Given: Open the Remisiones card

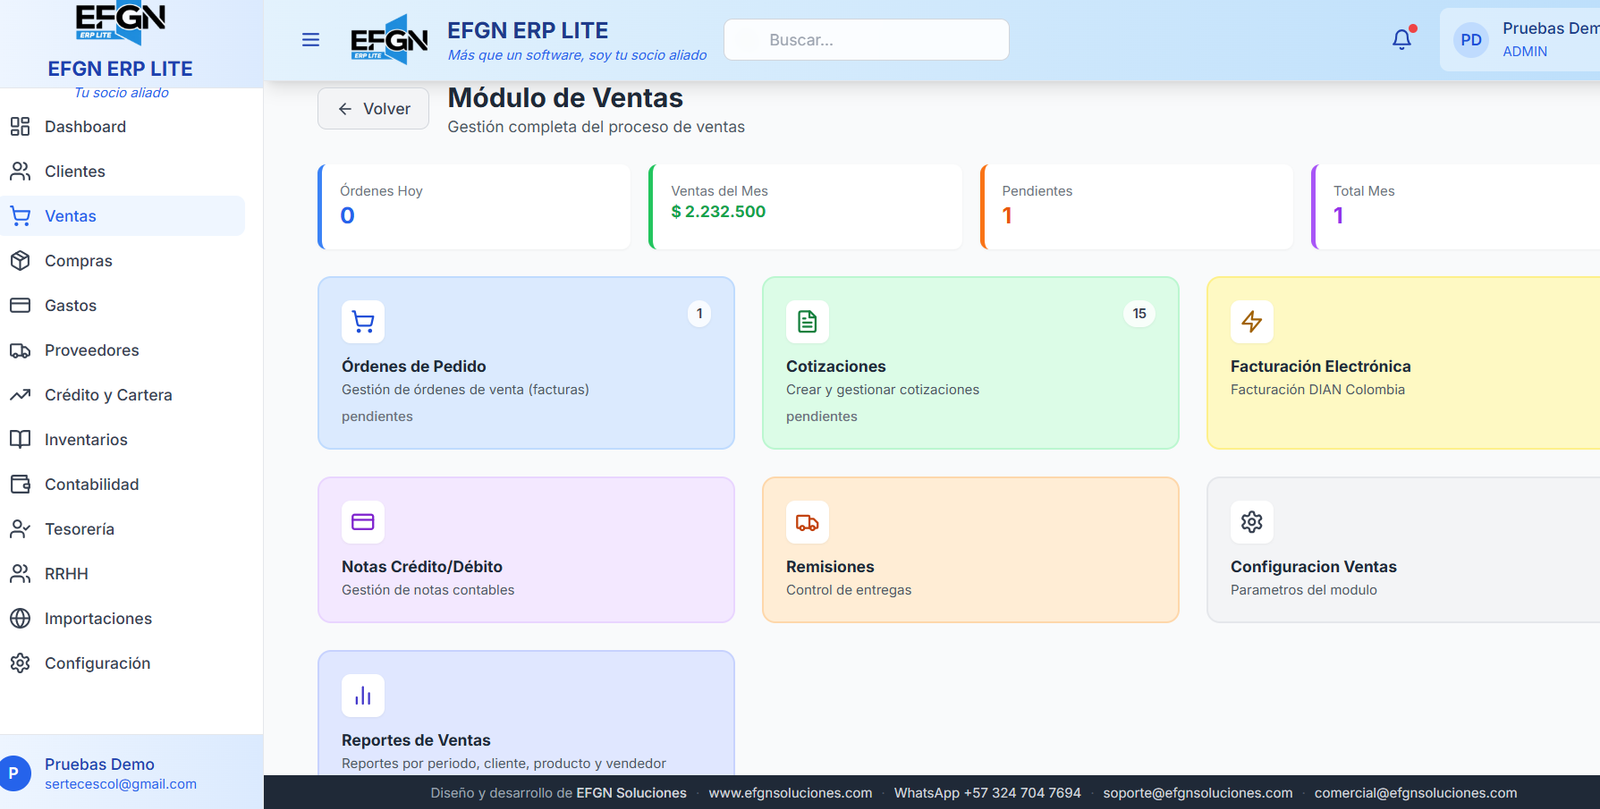Looking at the screenshot, I should [970, 550].
